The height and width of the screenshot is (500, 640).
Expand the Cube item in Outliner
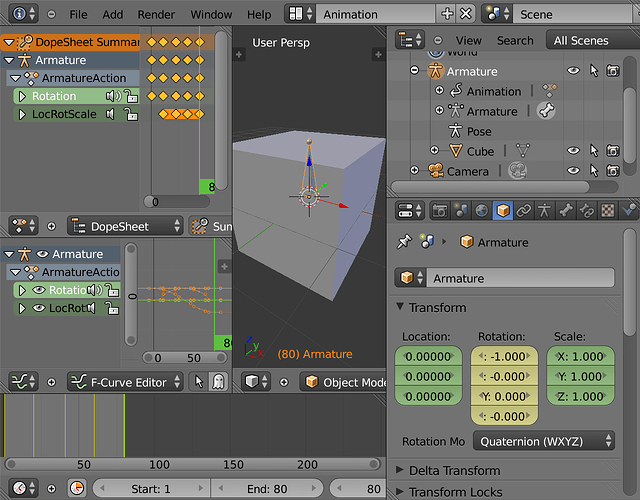point(434,151)
